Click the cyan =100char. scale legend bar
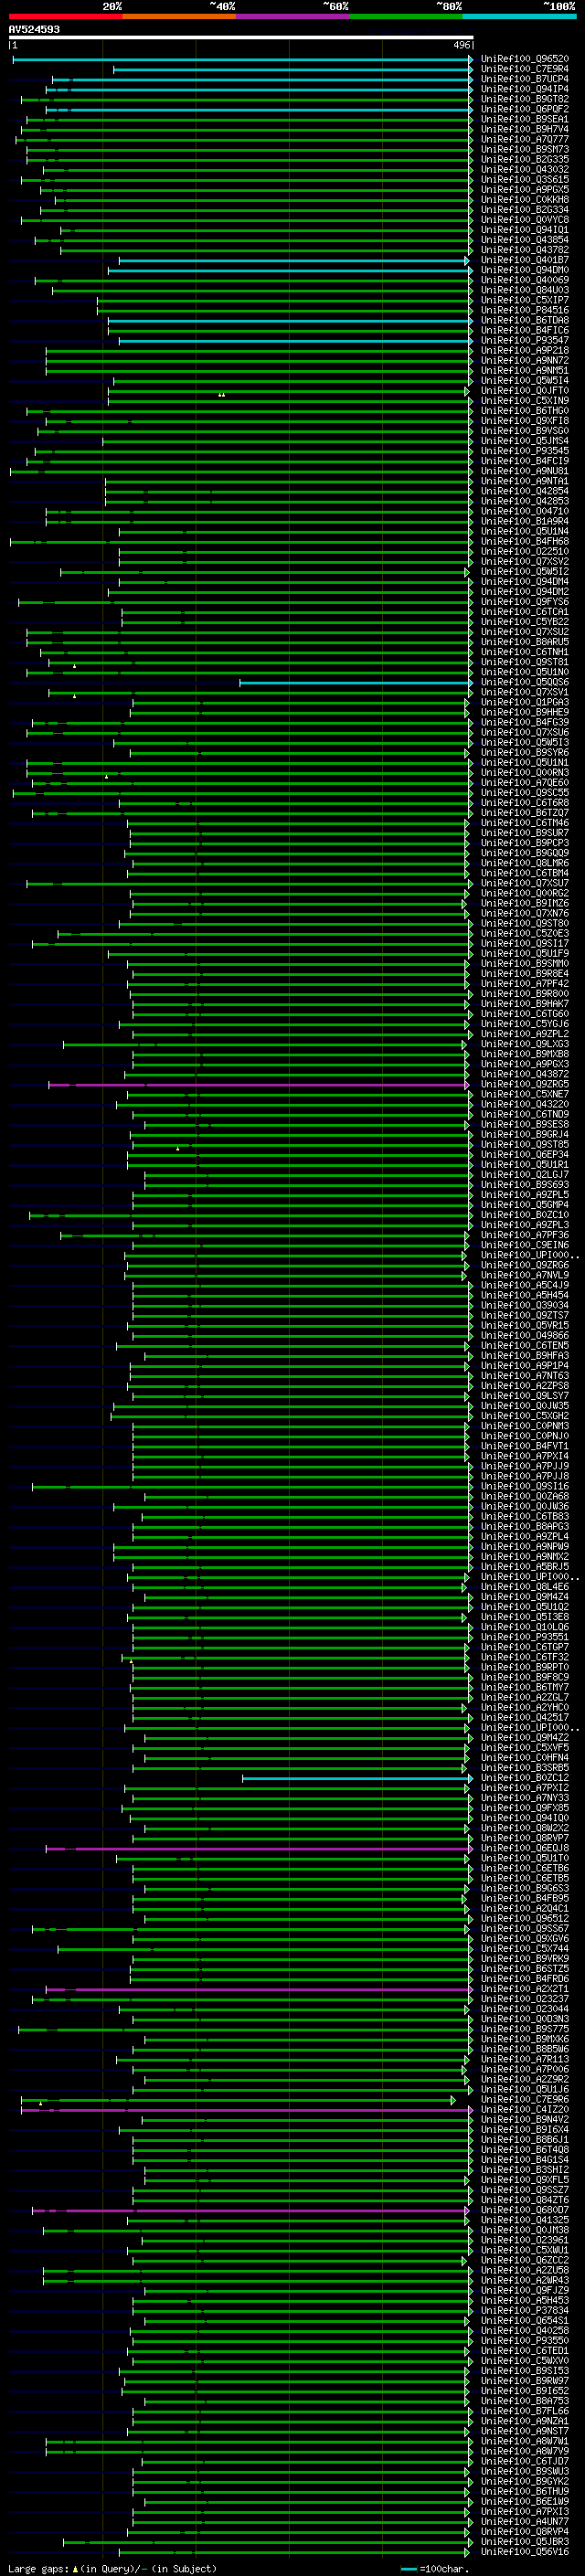 pos(408,2569)
